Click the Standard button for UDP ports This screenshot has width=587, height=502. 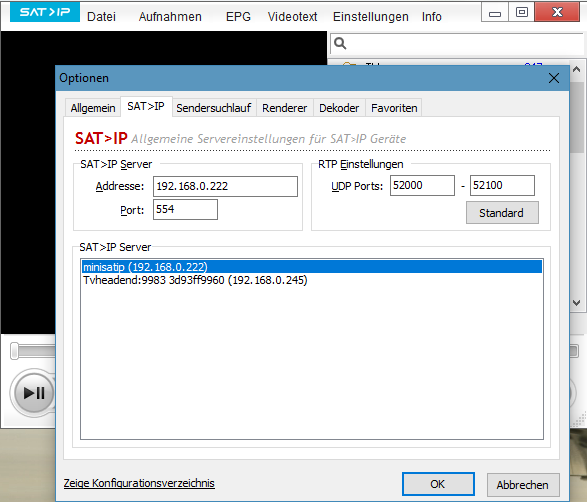tap(502, 213)
